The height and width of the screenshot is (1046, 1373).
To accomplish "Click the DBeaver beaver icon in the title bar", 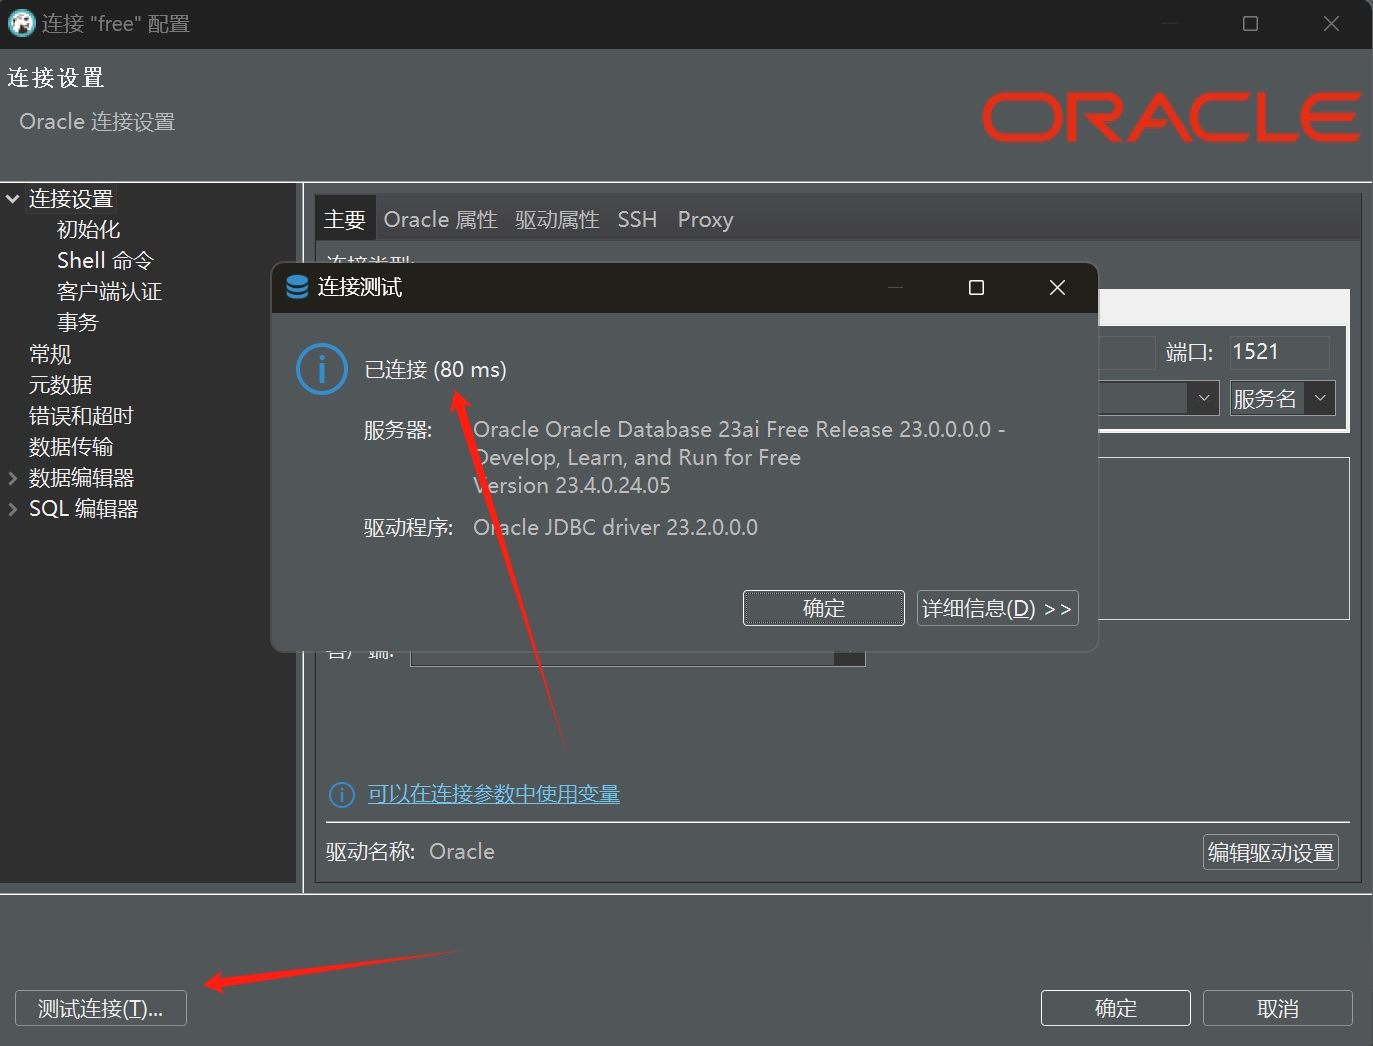I will 21,22.
